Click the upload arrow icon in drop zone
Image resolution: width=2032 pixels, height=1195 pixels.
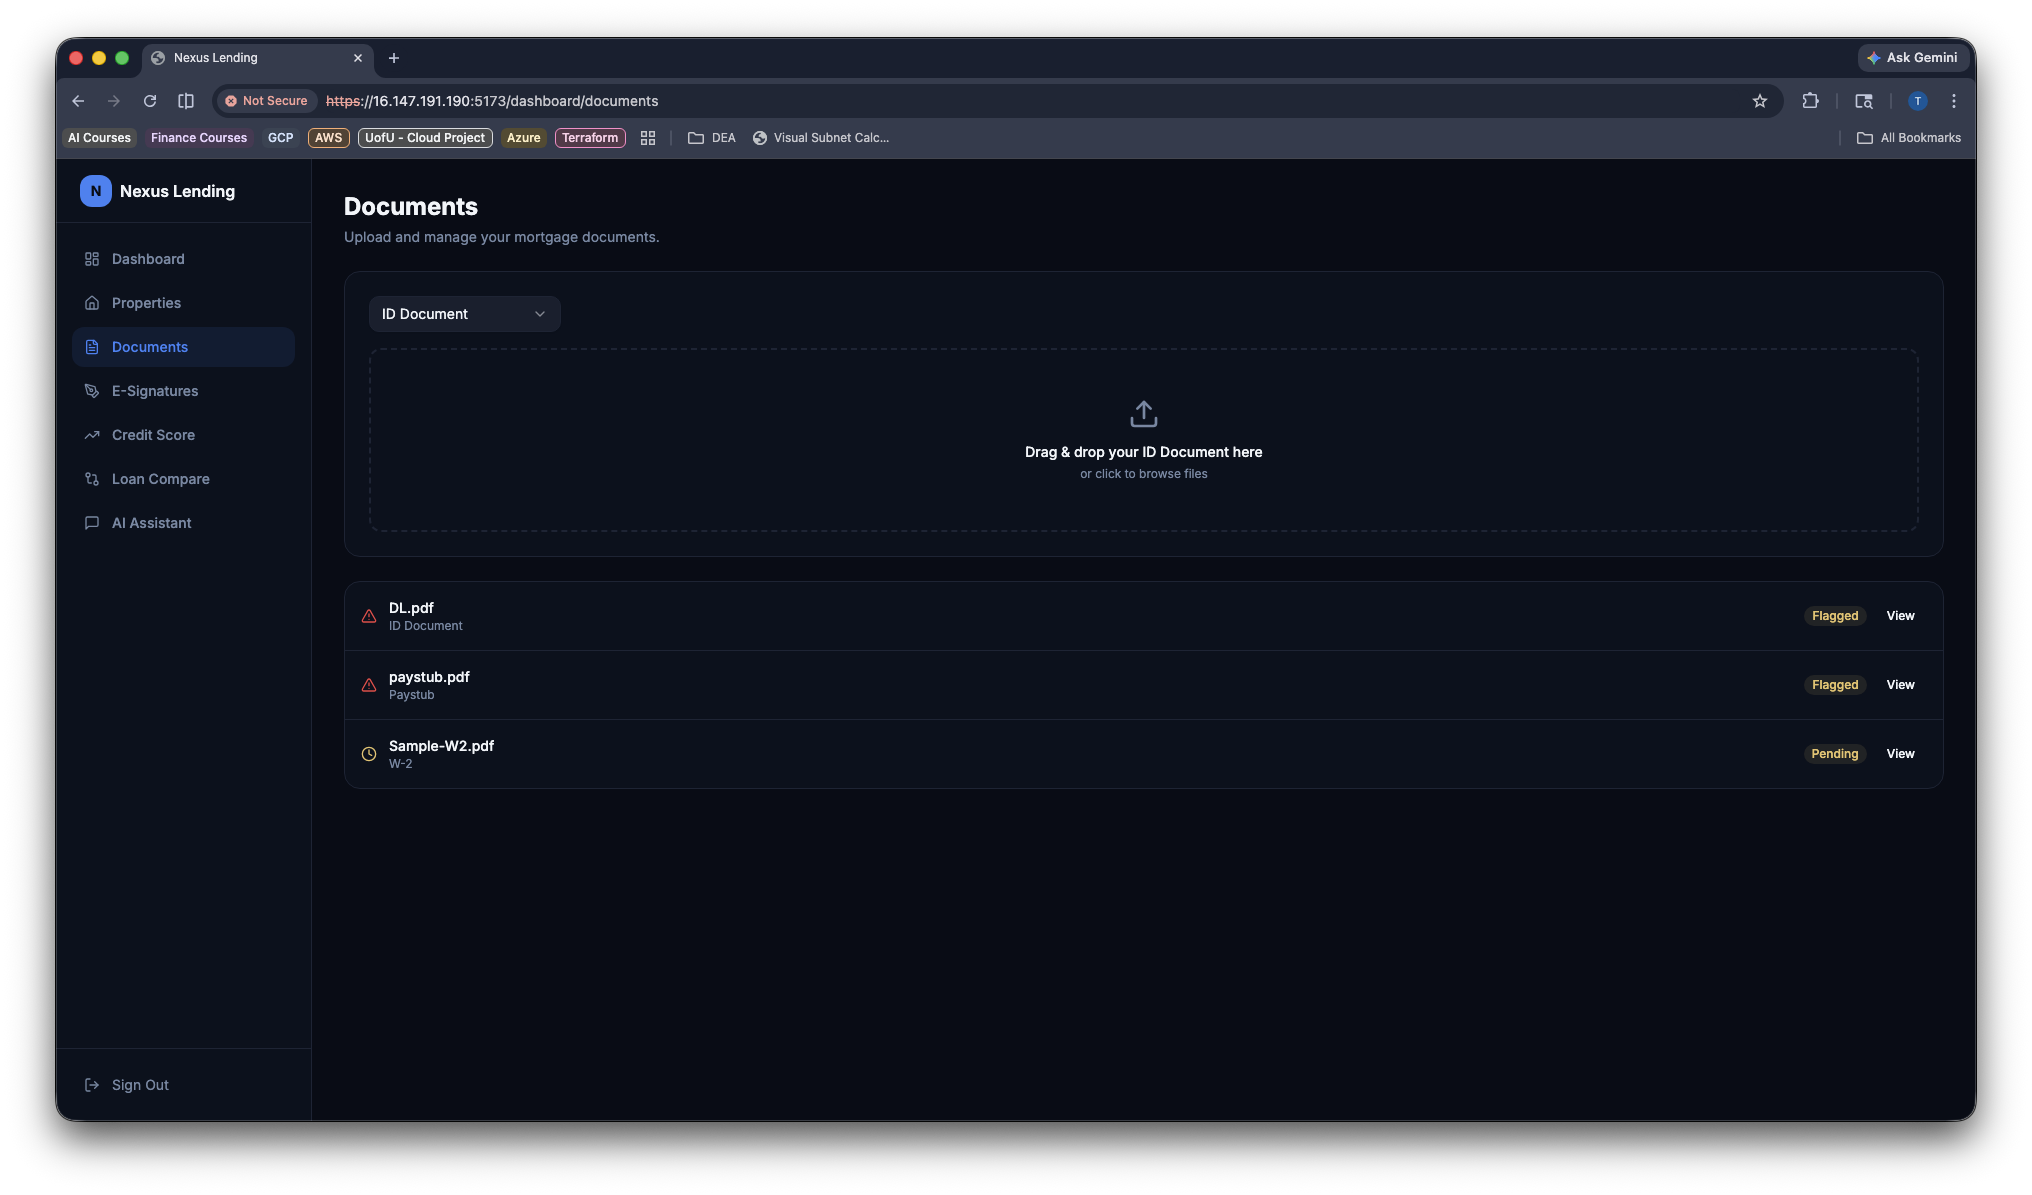click(1143, 414)
